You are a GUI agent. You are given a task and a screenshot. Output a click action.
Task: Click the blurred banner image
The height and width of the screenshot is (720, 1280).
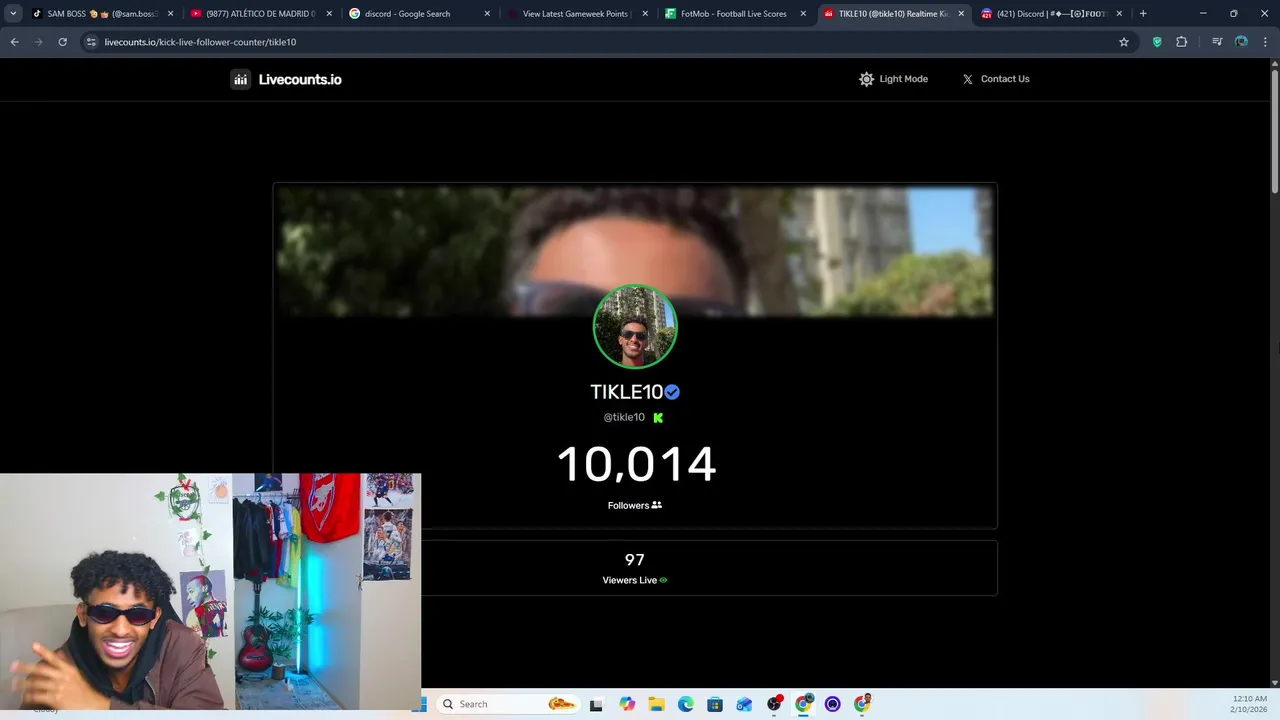tap(635, 250)
